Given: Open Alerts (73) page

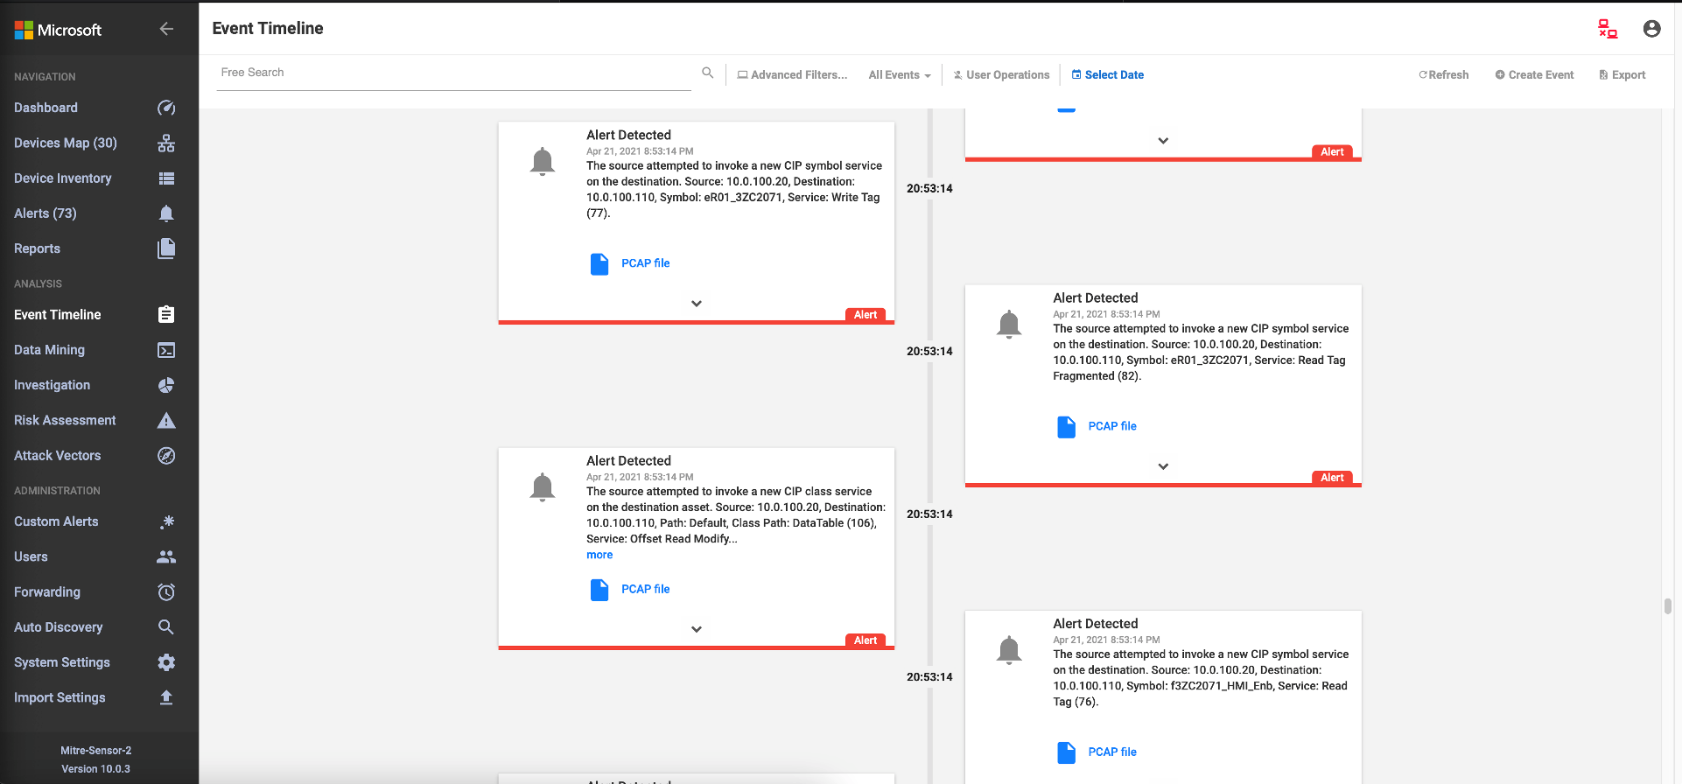Looking at the screenshot, I should click(x=45, y=213).
